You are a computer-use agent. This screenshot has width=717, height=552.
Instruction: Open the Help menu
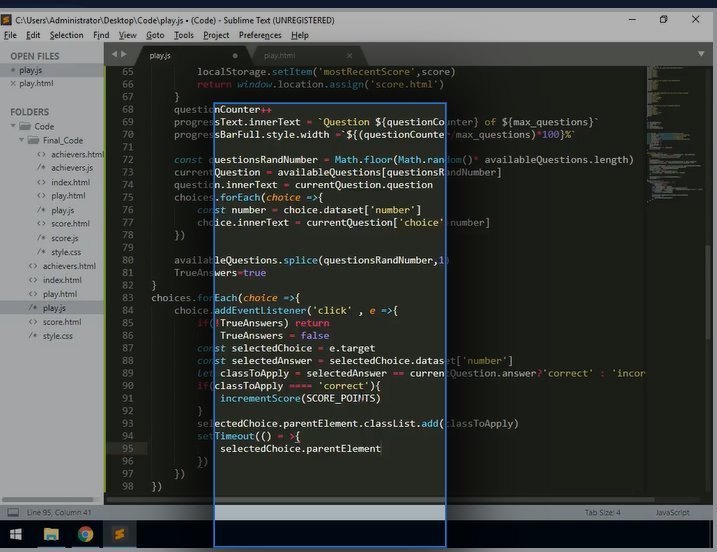(x=300, y=35)
